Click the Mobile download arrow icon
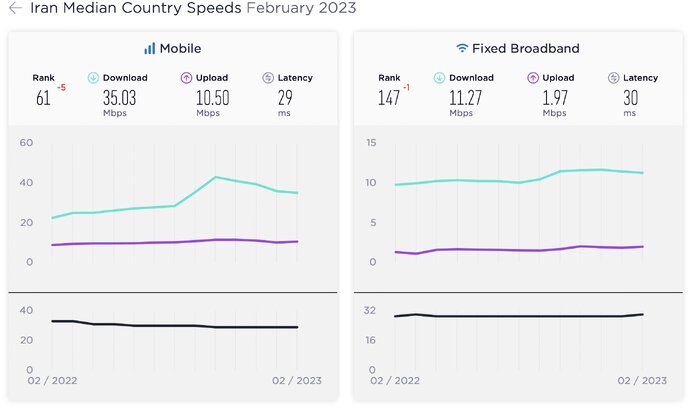 [93, 78]
